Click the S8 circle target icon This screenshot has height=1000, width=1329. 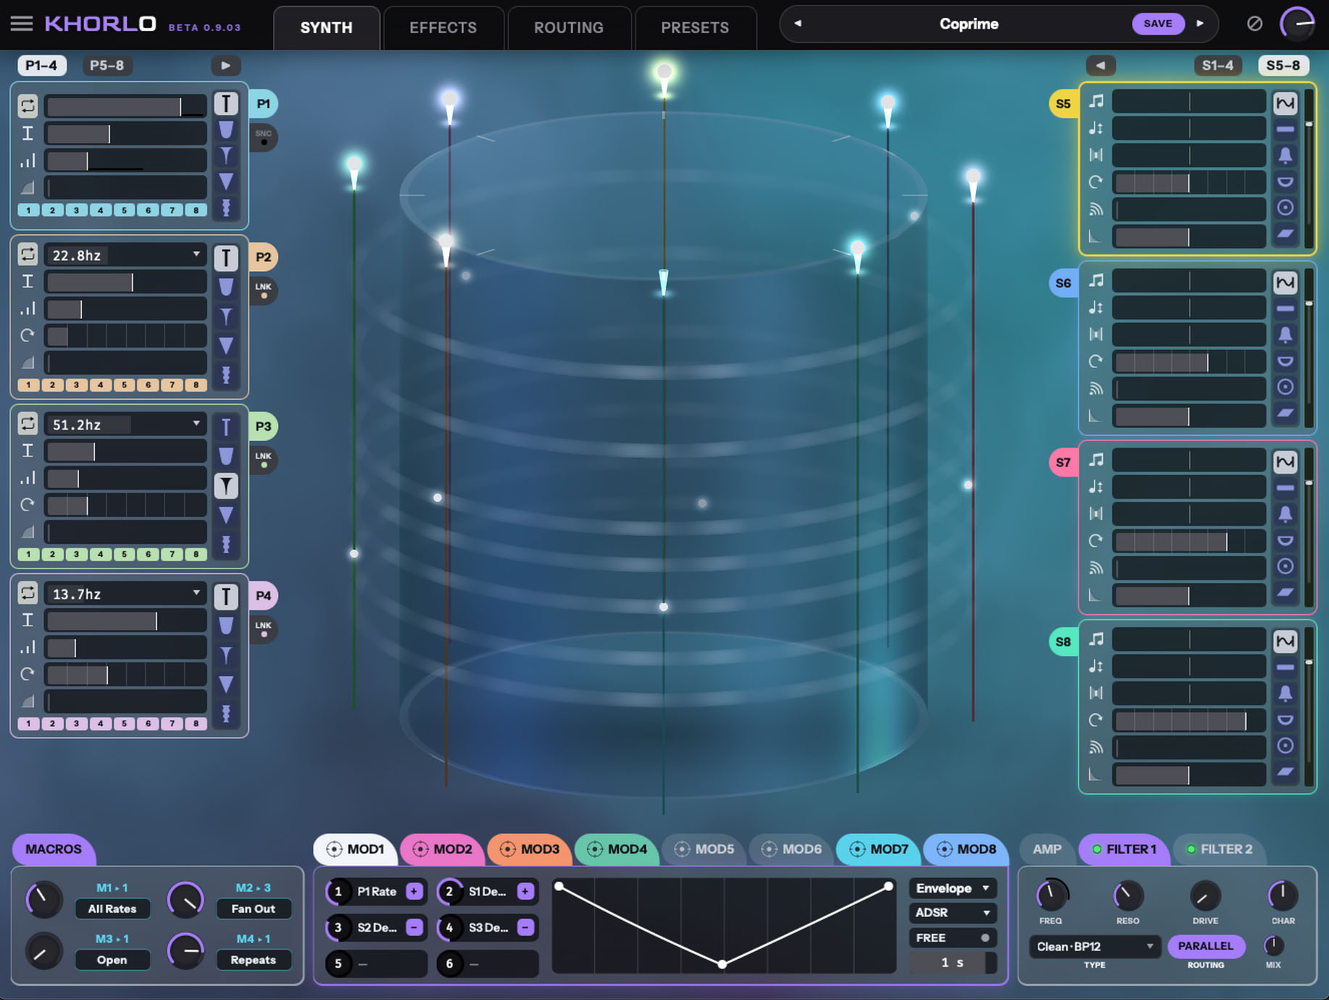[x=1285, y=746]
